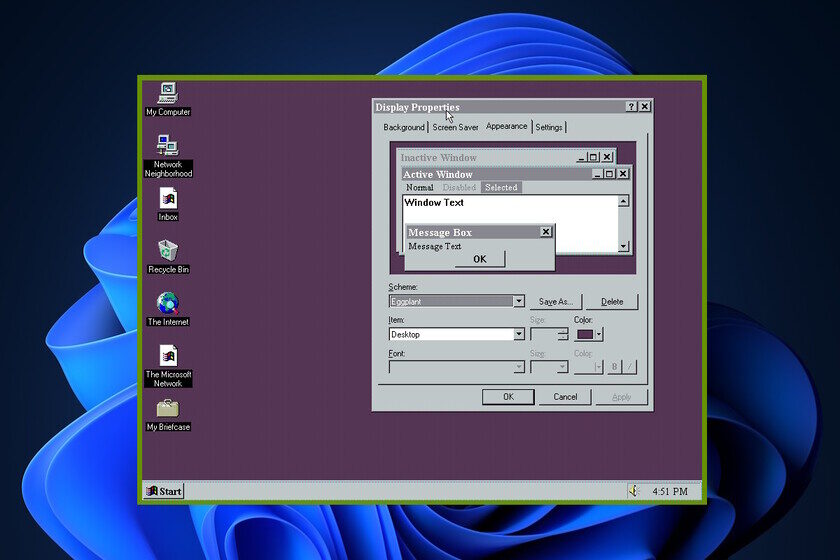Click the Item field showing Desktop
Screen dimensions: 840x560
451,334
